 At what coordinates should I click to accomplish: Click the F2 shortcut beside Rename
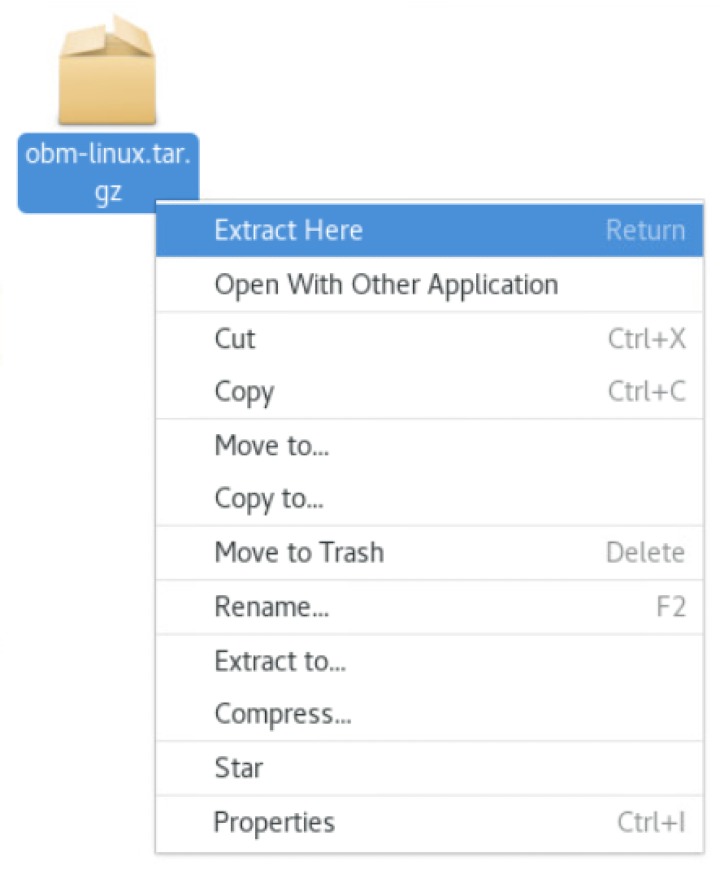(674, 606)
